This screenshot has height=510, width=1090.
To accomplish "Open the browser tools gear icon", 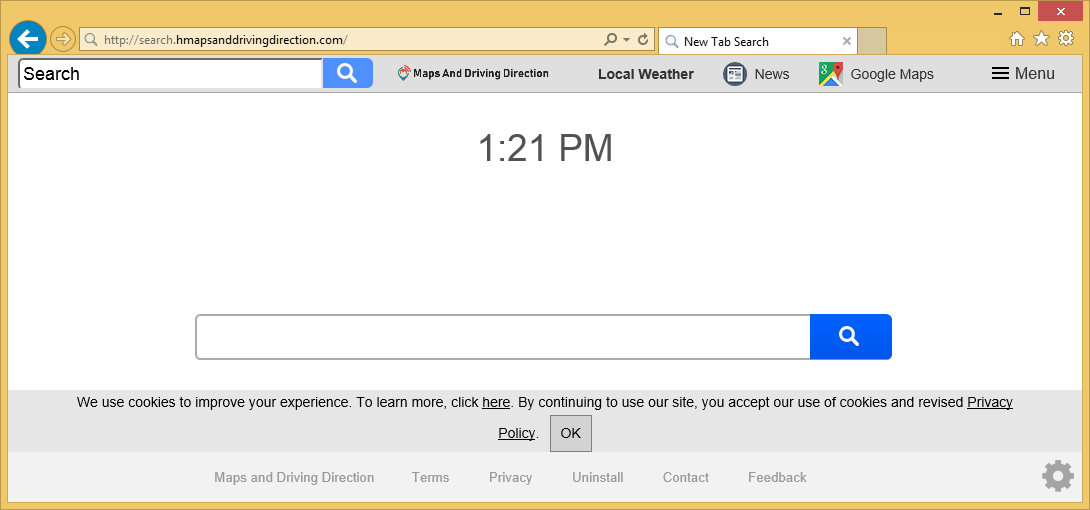I will tap(1066, 39).
